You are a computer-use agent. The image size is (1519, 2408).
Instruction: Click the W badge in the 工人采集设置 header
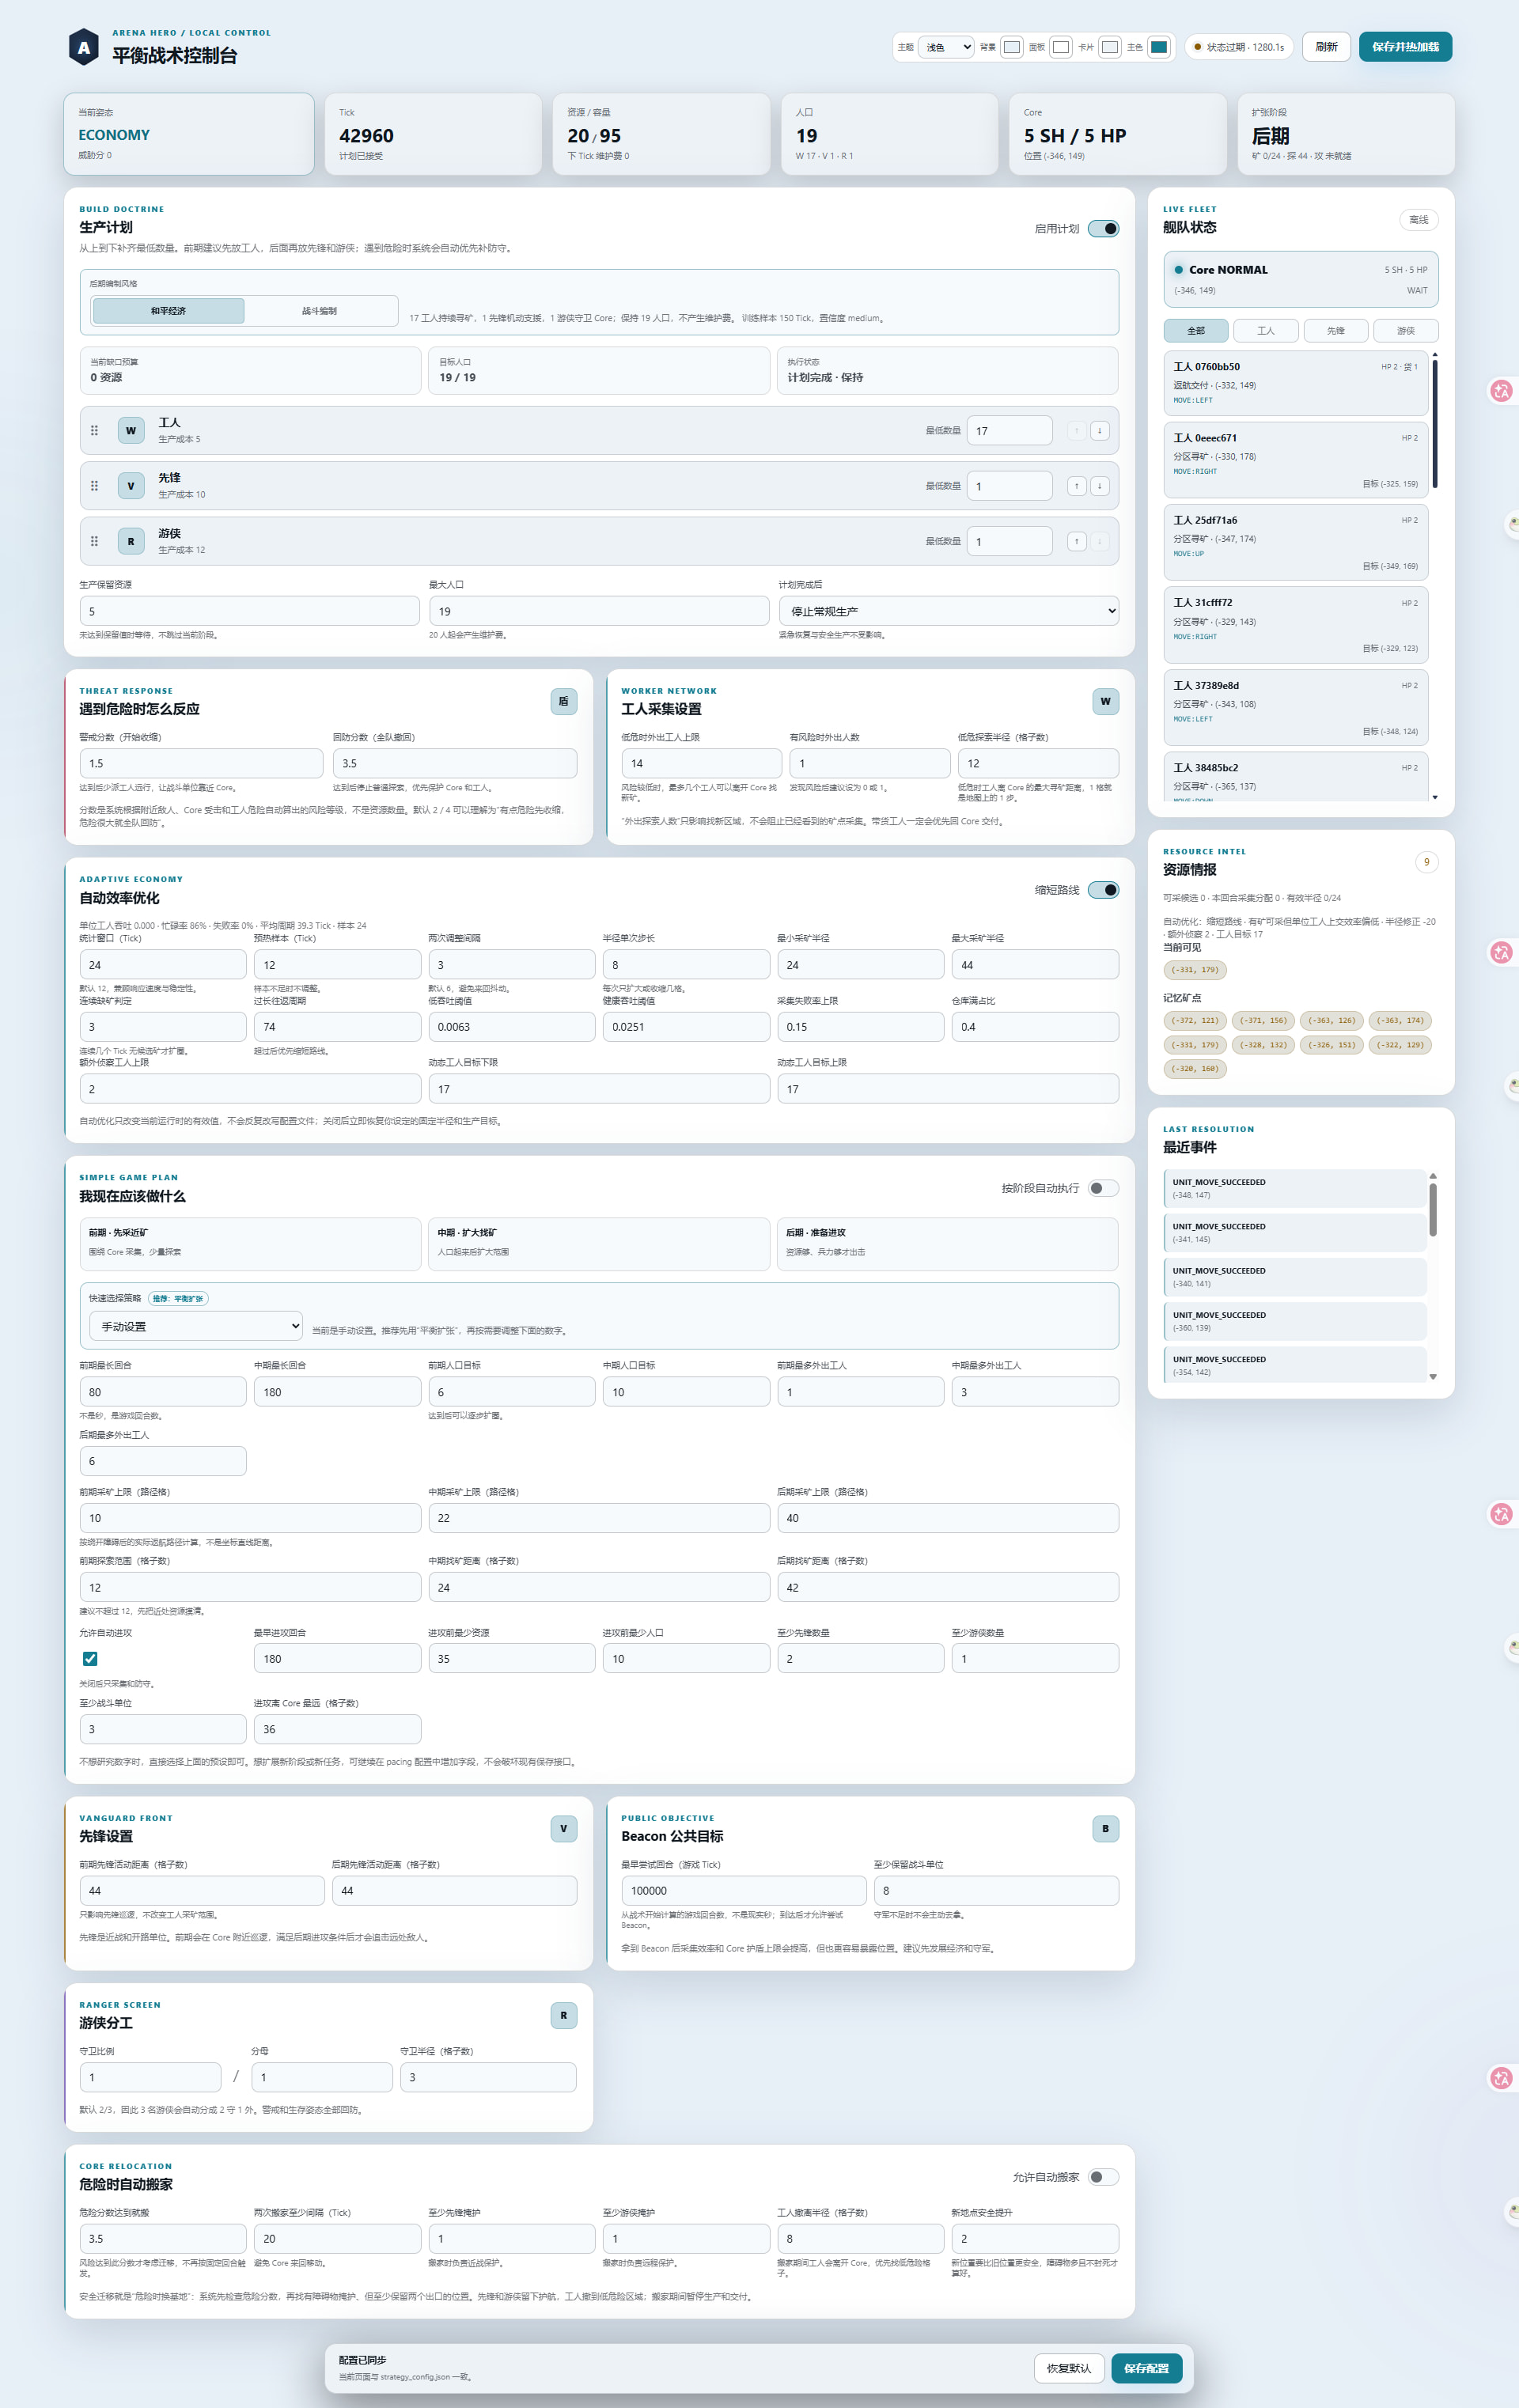(1105, 701)
